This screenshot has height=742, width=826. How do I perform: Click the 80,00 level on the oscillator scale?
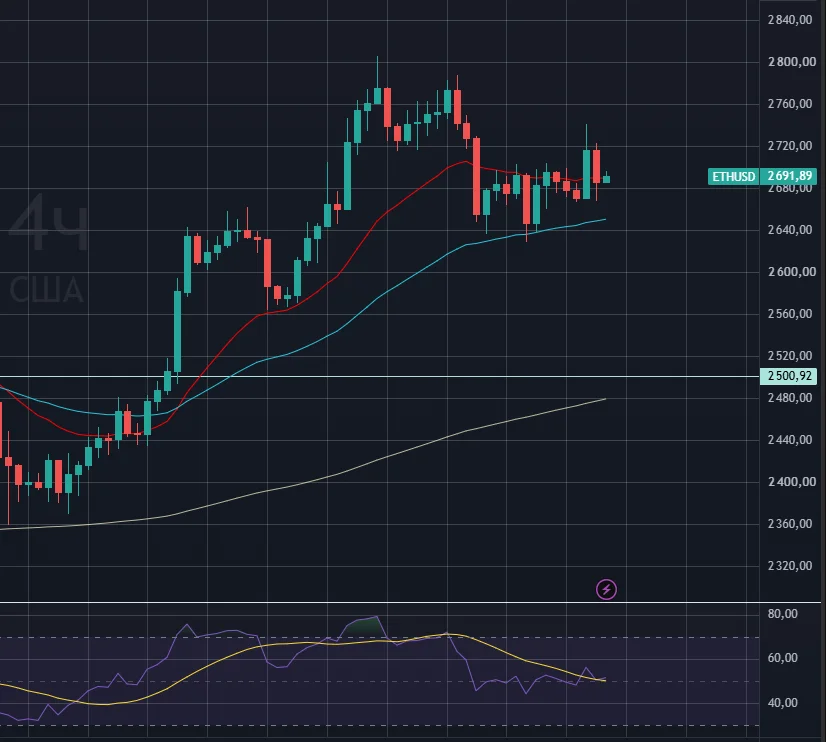pyautogui.click(x=783, y=614)
